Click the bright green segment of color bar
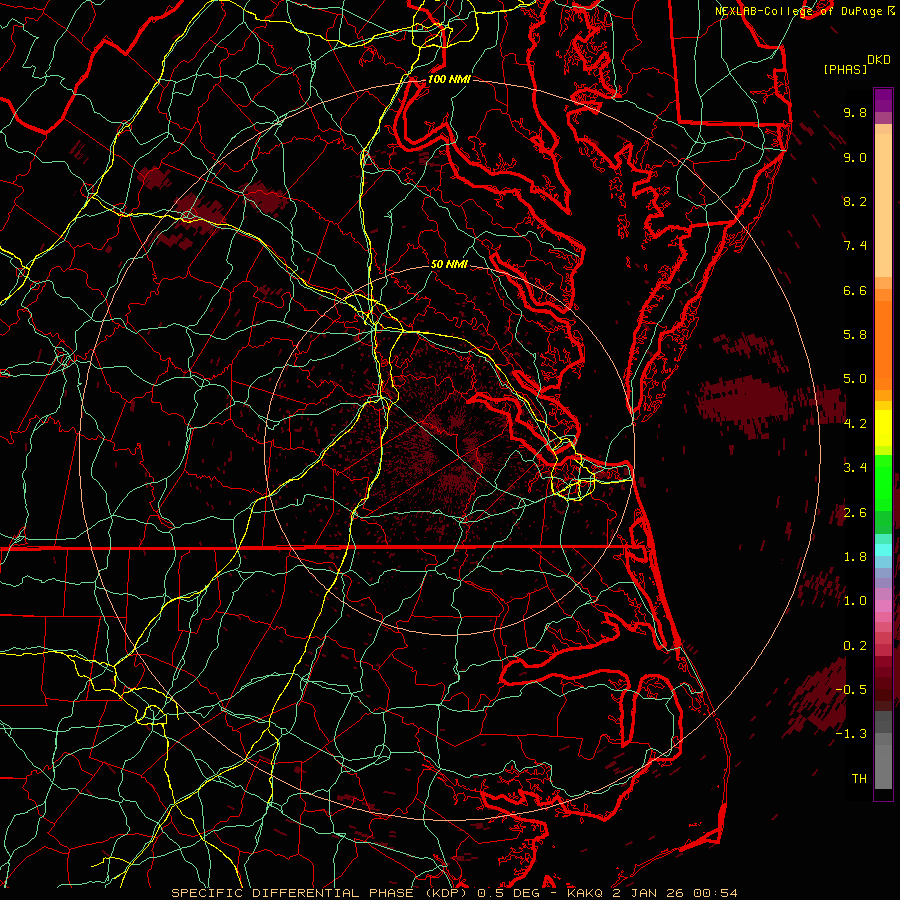 [x=883, y=481]
